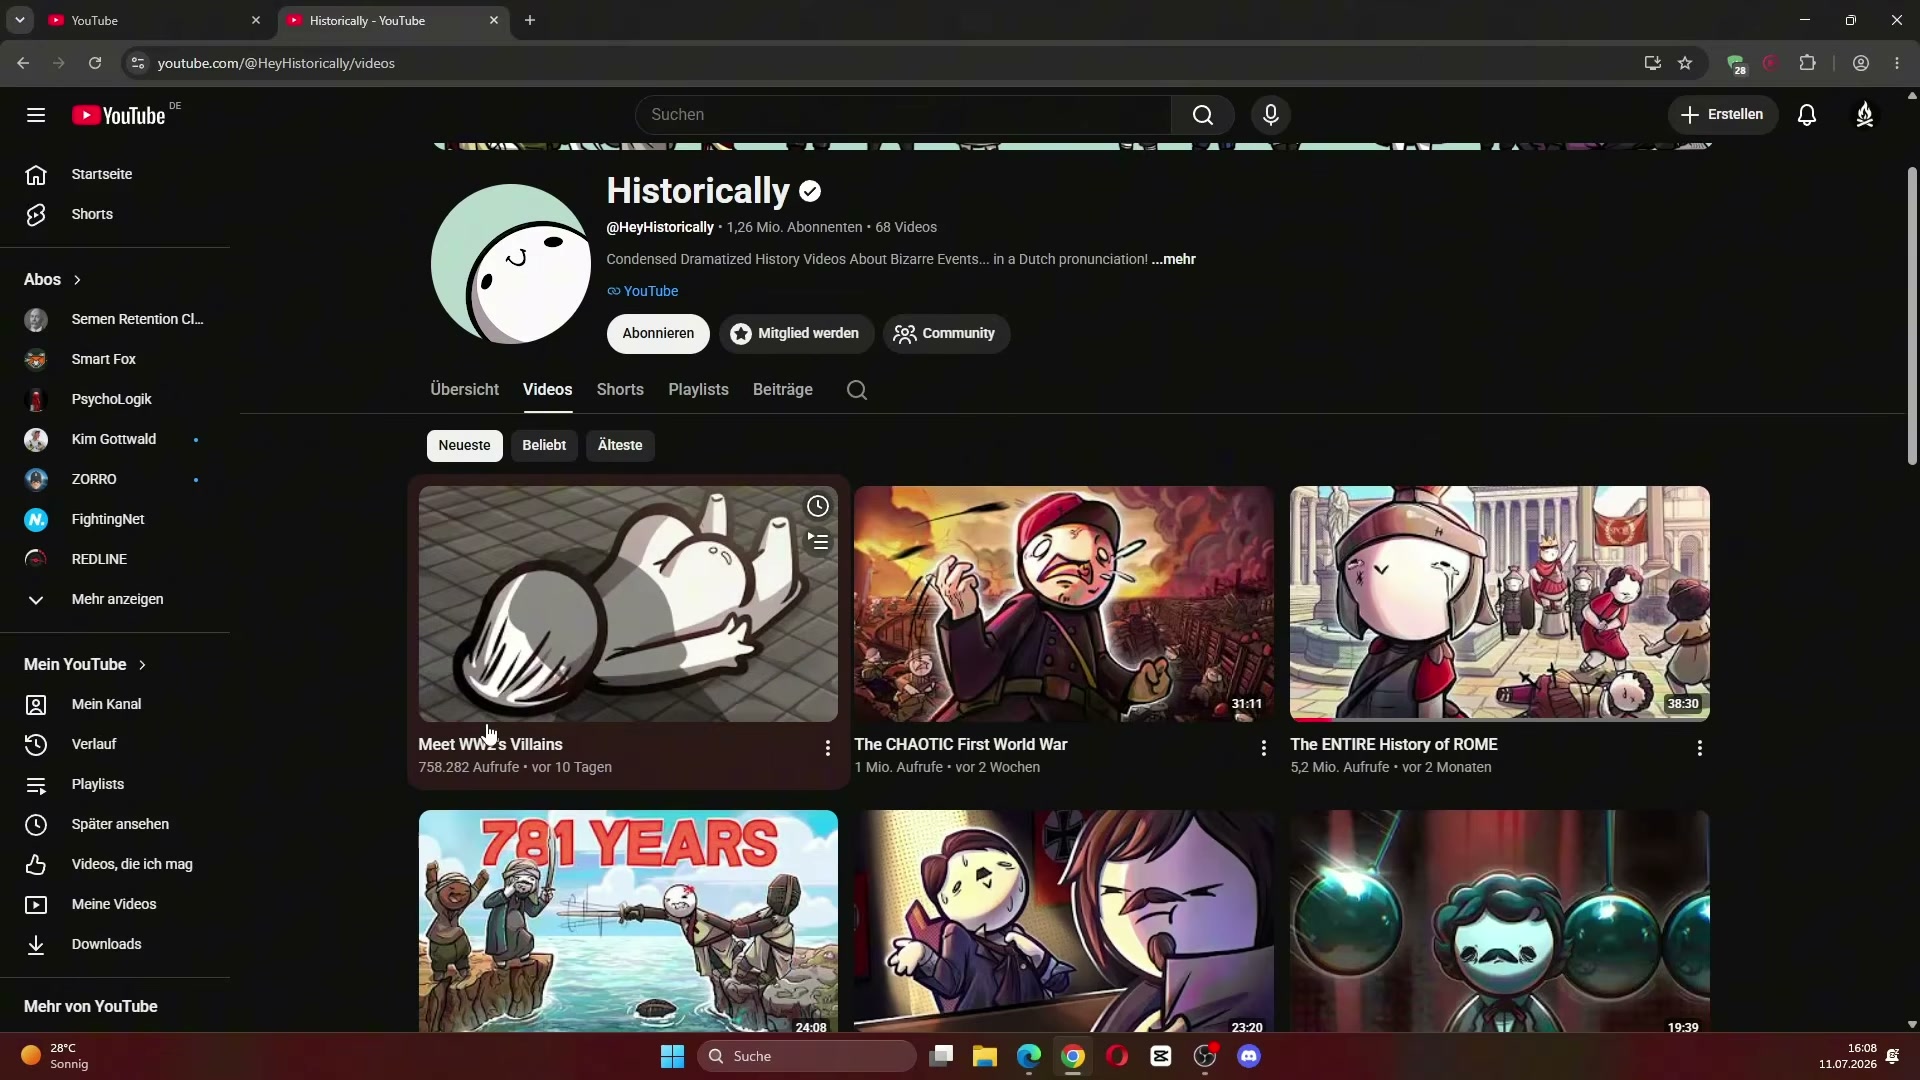The image size is (1920, 1080).
Task: Open Verlauf history in sidebar
Action: [116, 744]
